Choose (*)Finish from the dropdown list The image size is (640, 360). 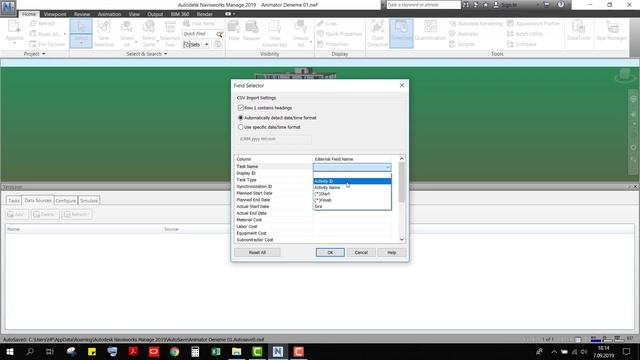click(352, 200)
